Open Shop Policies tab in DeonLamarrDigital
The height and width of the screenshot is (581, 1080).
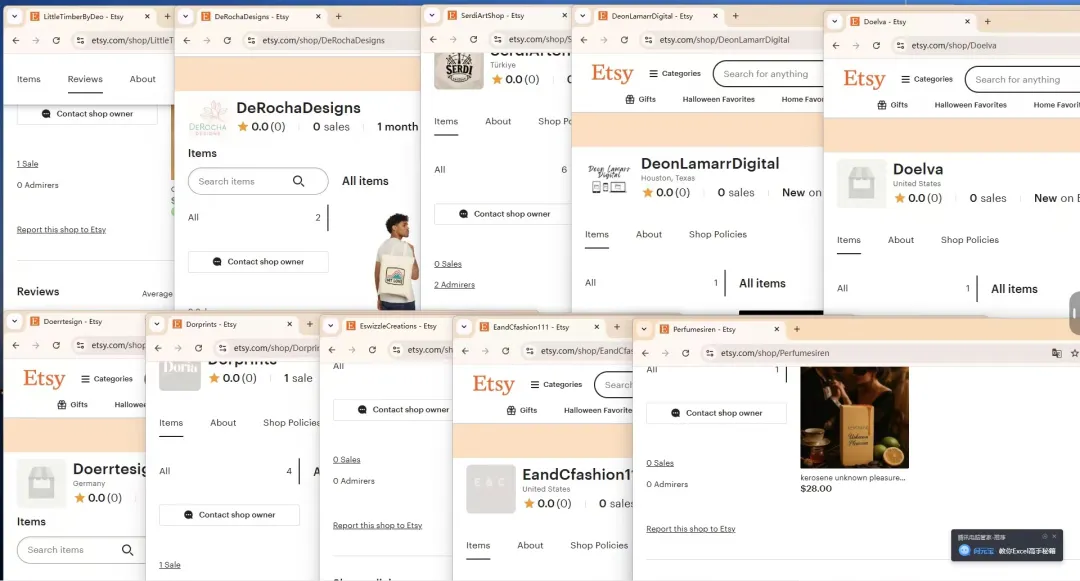(718, 234)
